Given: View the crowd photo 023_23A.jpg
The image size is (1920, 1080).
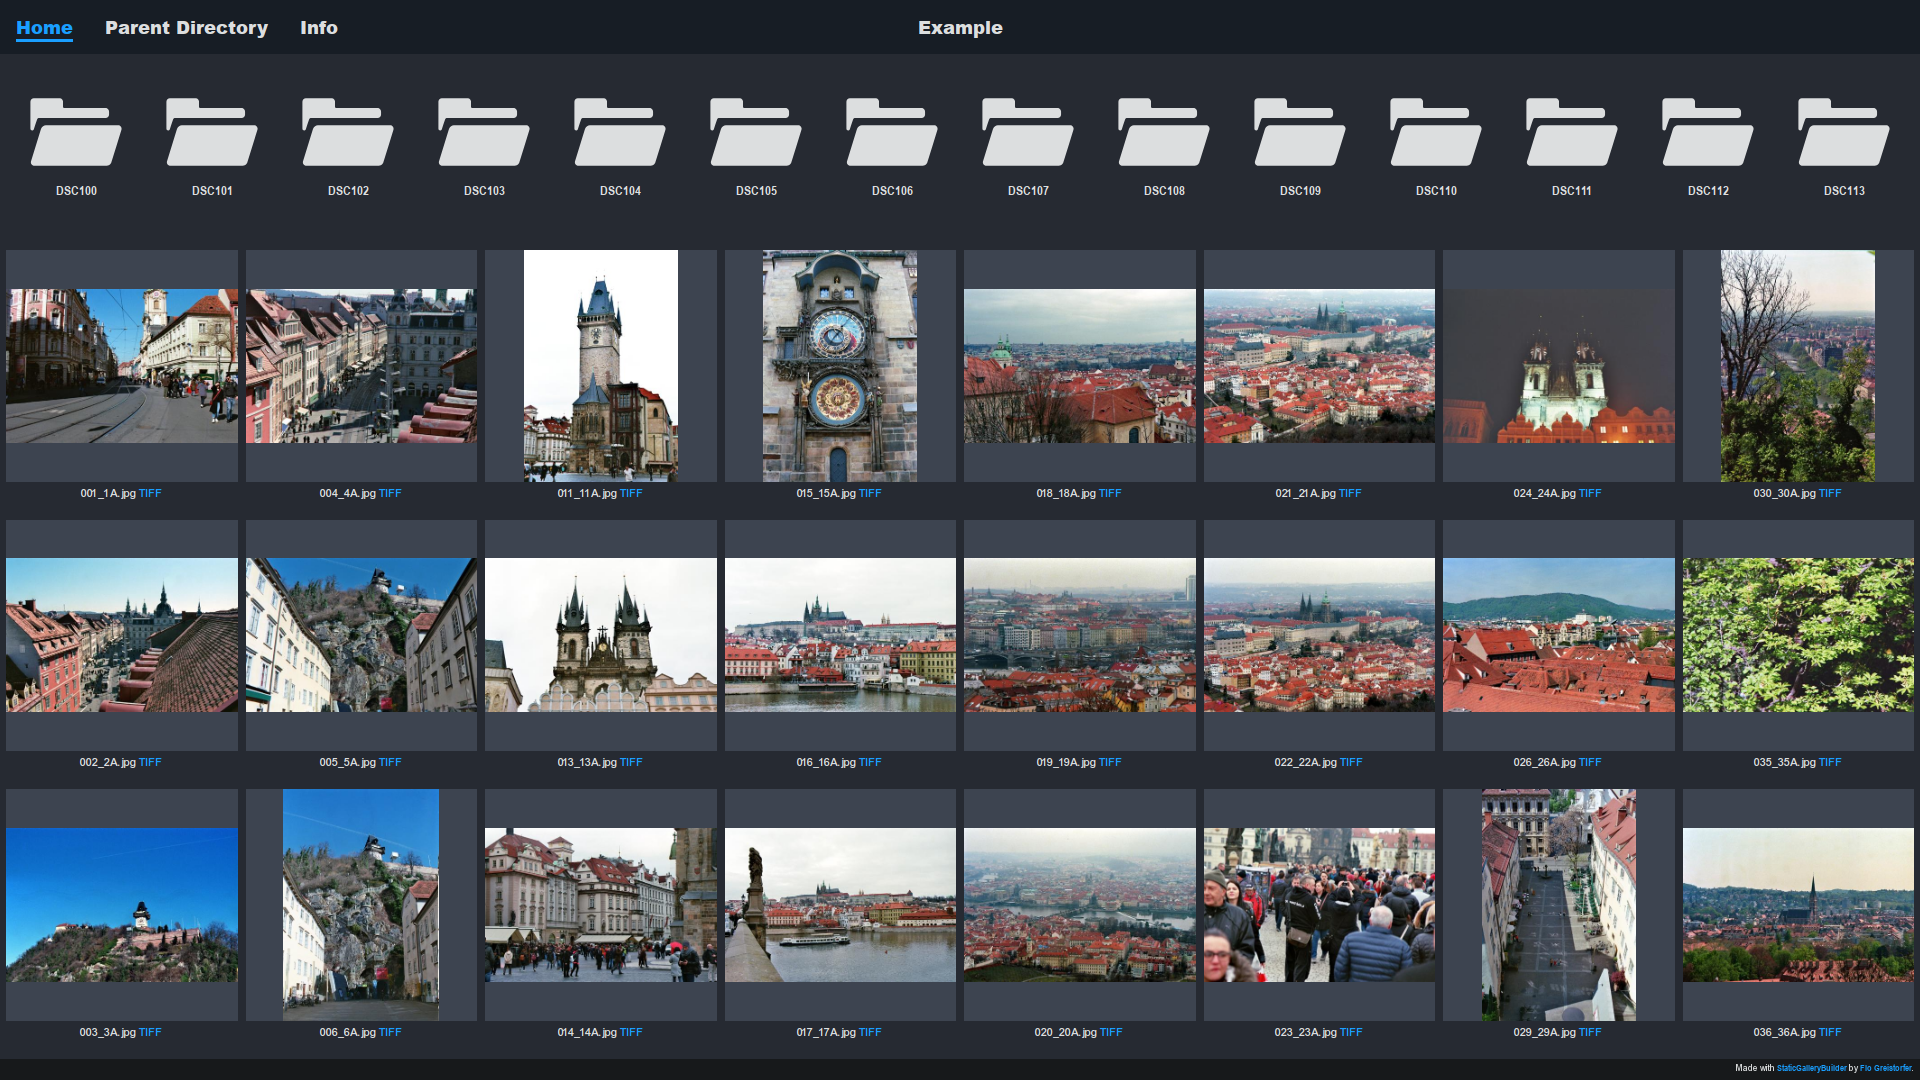Looking at the screenshot, I should click(1319, 905).
